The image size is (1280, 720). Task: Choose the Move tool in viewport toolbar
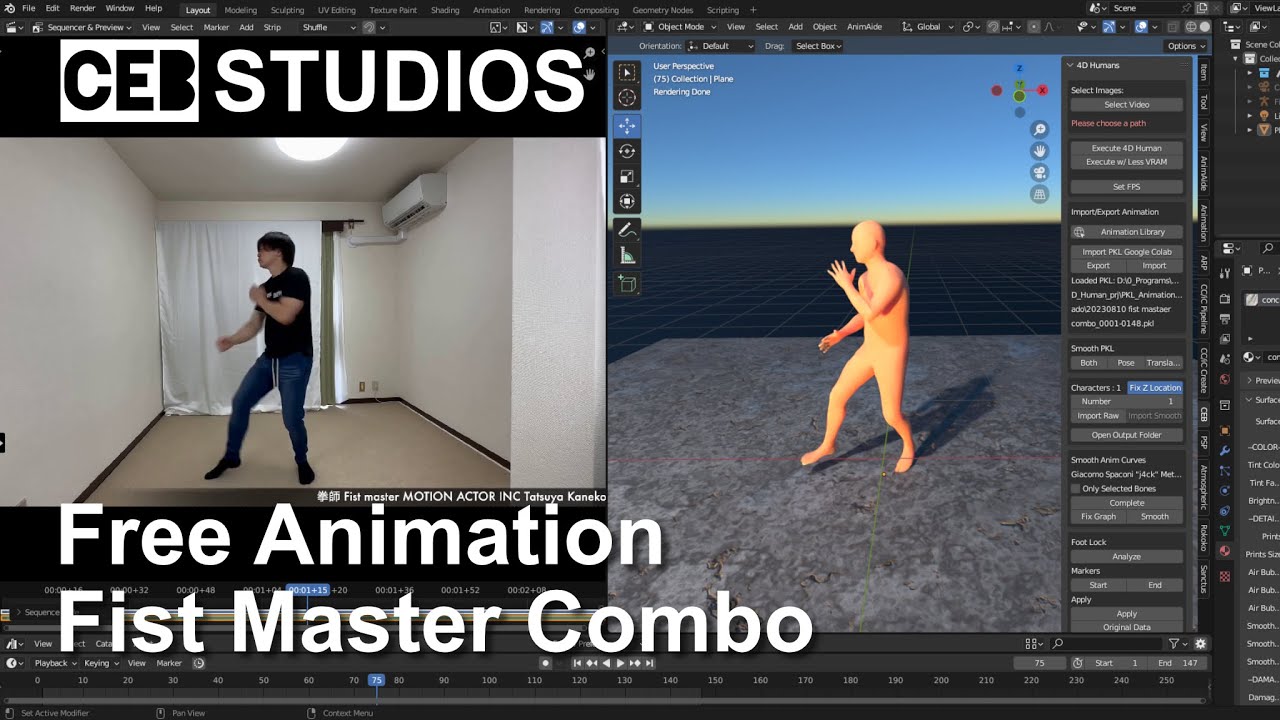pyautogui.click(x=627, y=126)
